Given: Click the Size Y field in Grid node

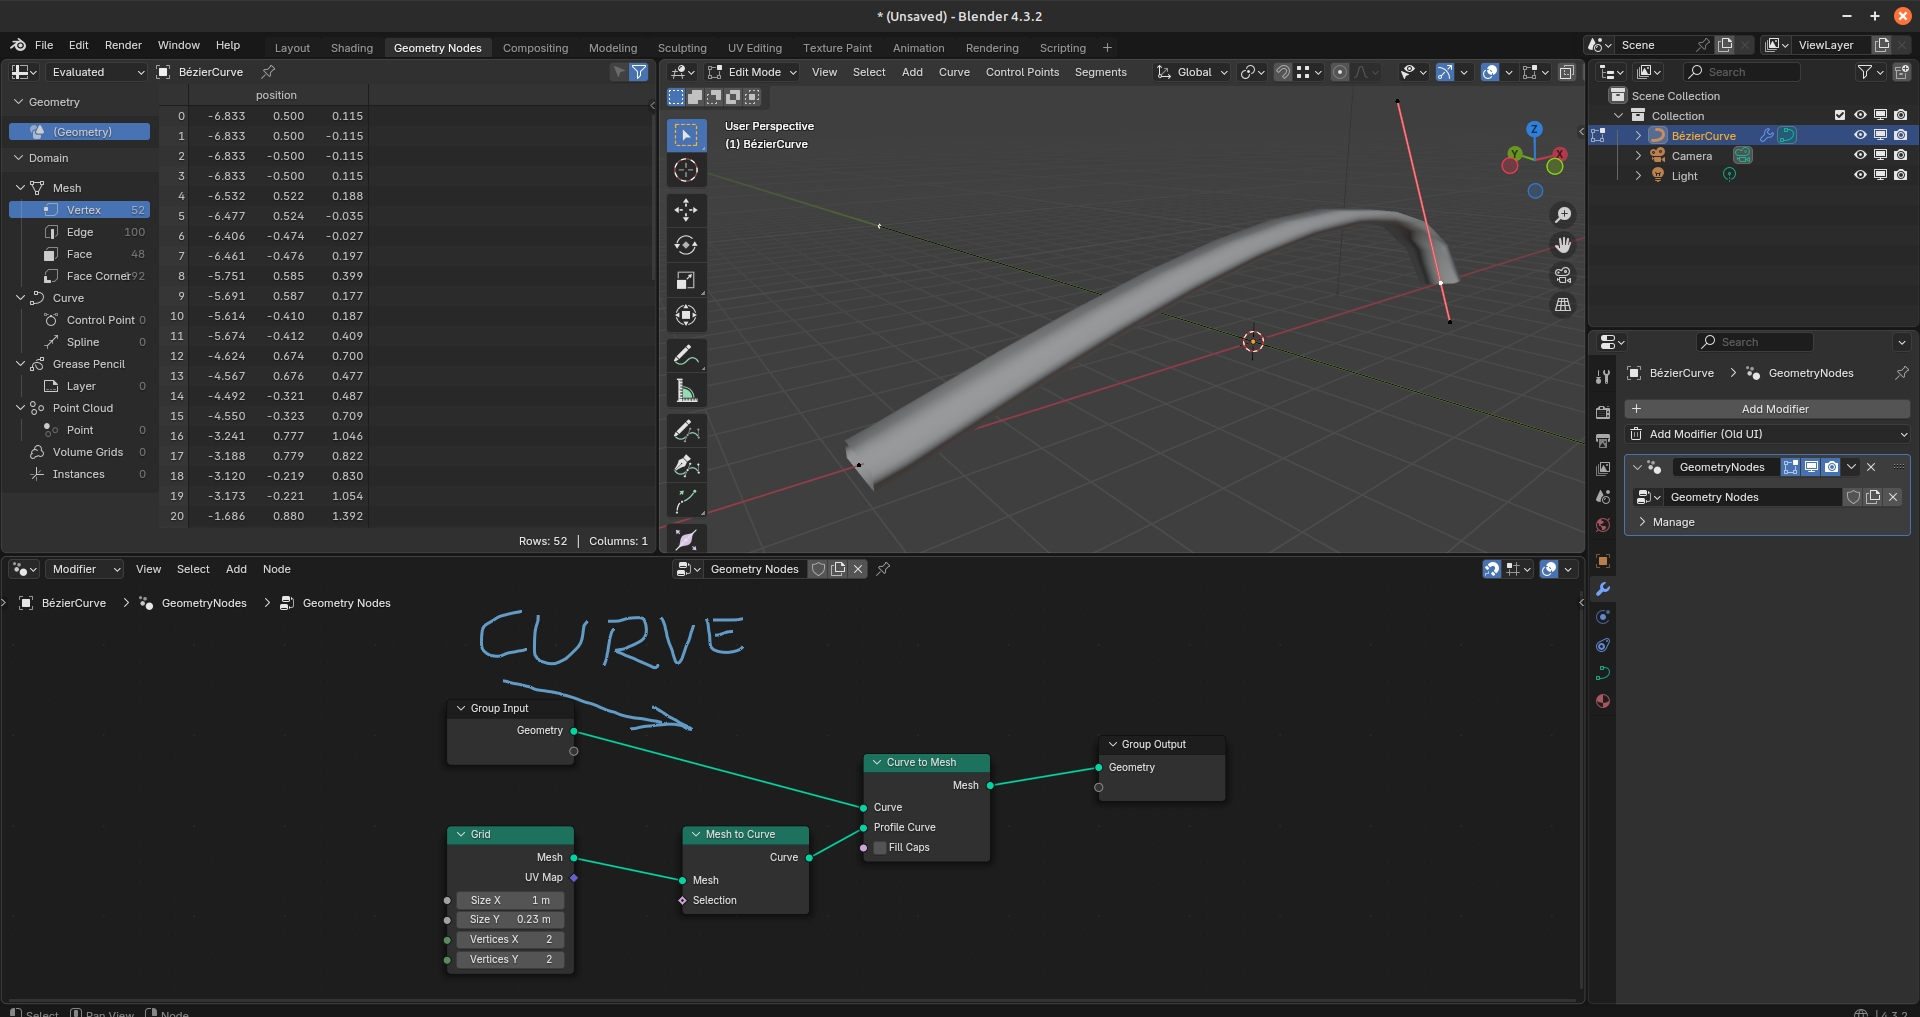Looking at the screenshot, I should (510, 920).
